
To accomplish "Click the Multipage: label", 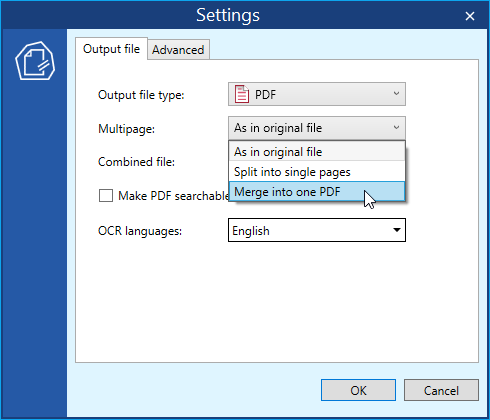I will (127, 129).
